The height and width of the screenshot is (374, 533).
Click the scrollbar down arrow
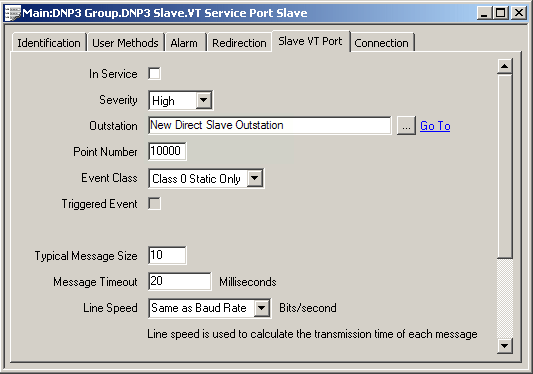(x=505, y=346)
